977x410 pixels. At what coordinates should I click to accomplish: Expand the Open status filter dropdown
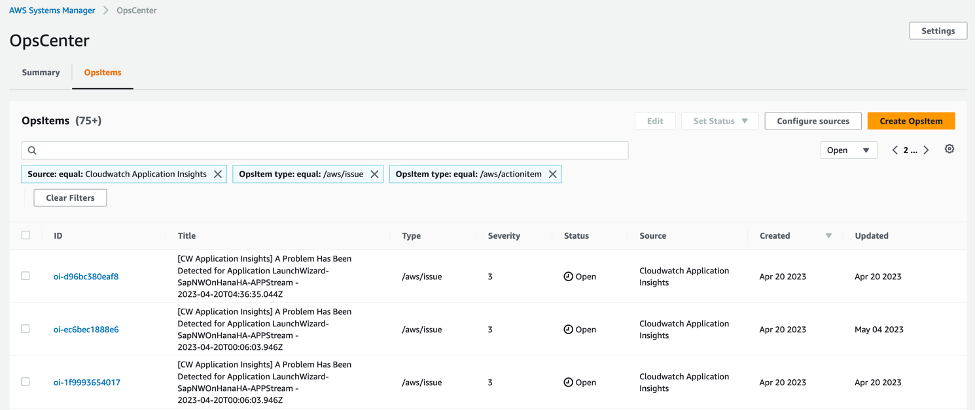click(x=849, y=150)
